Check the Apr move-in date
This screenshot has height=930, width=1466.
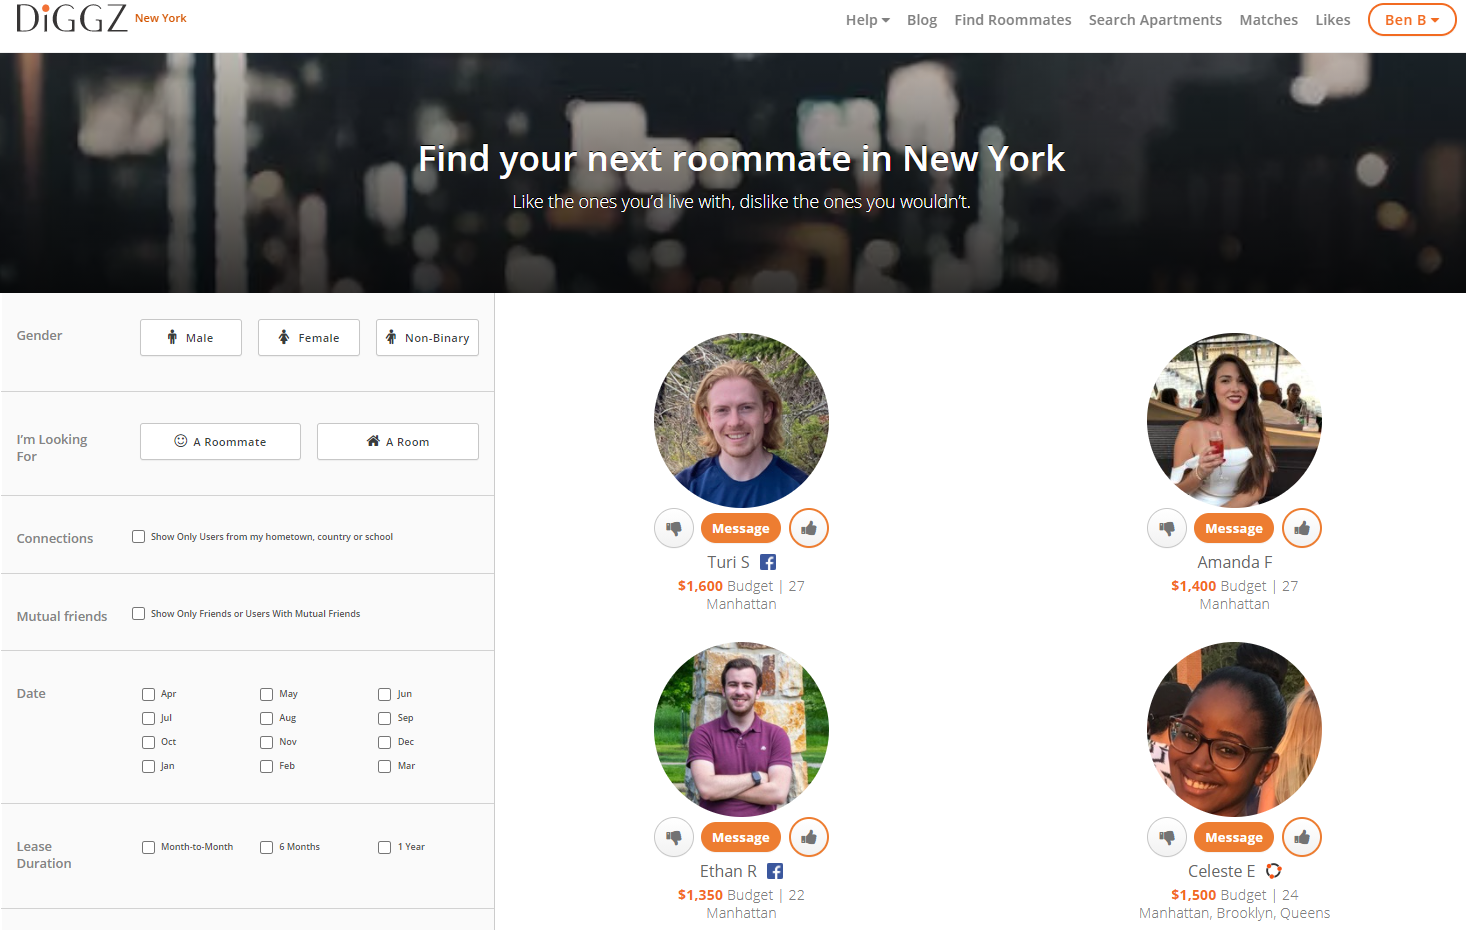coord(149,694)
